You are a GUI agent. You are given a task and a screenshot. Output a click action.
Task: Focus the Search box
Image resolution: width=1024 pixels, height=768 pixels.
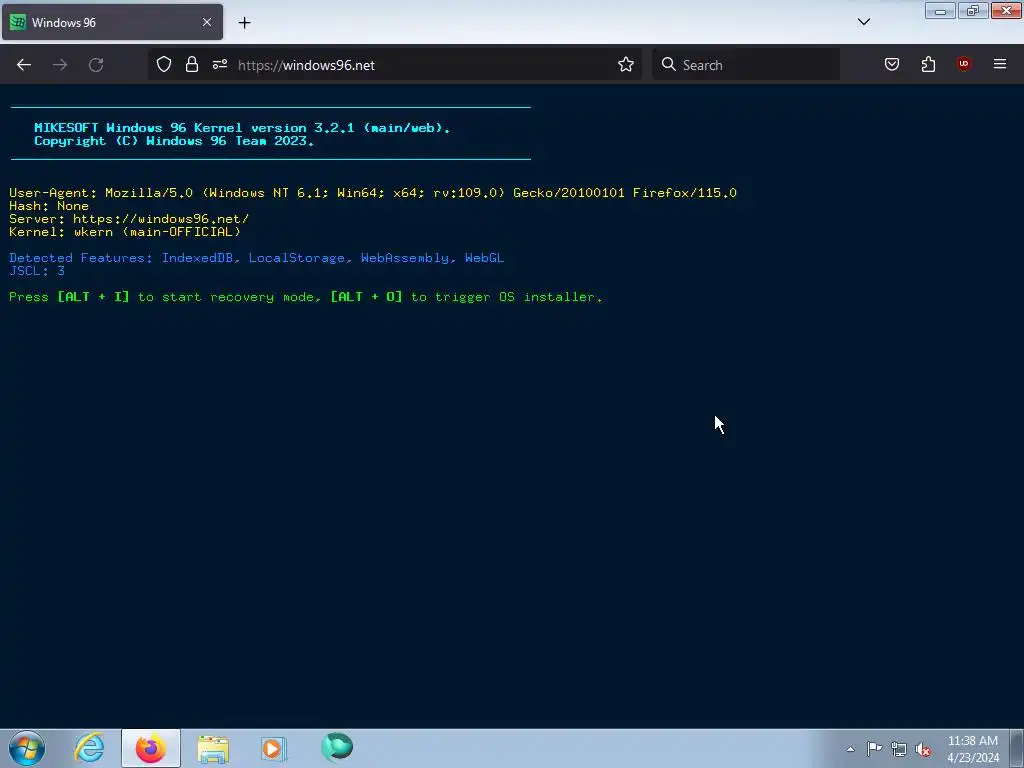click(746, 65)
